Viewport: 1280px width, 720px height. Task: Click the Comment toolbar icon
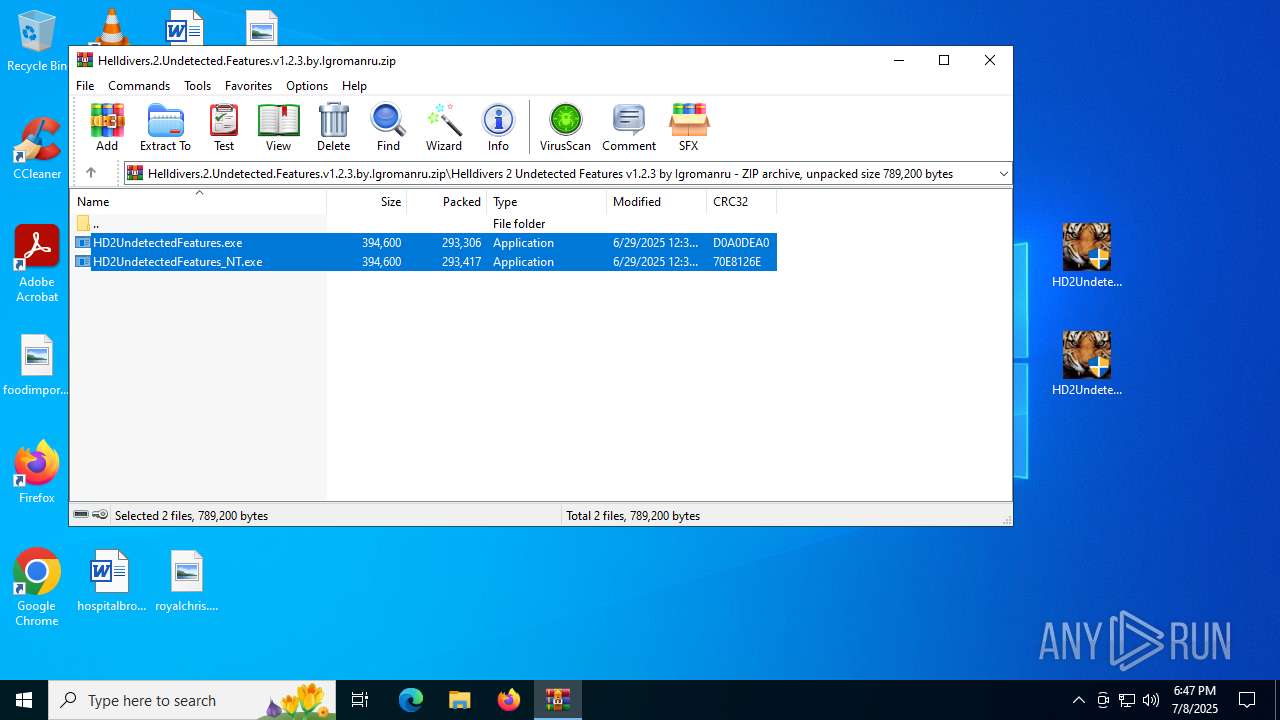[x=629, y=127]
